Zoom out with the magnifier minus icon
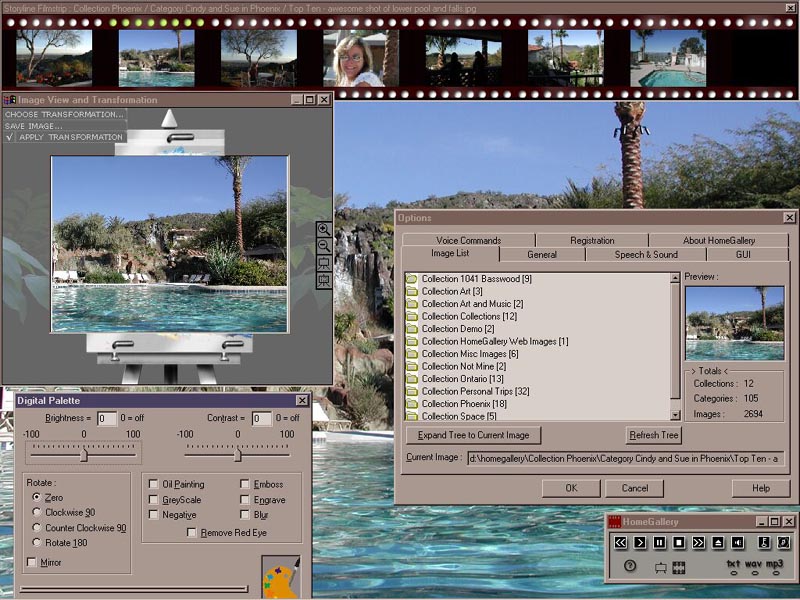This screenshot has width=800, height=600. click(324, 246)
